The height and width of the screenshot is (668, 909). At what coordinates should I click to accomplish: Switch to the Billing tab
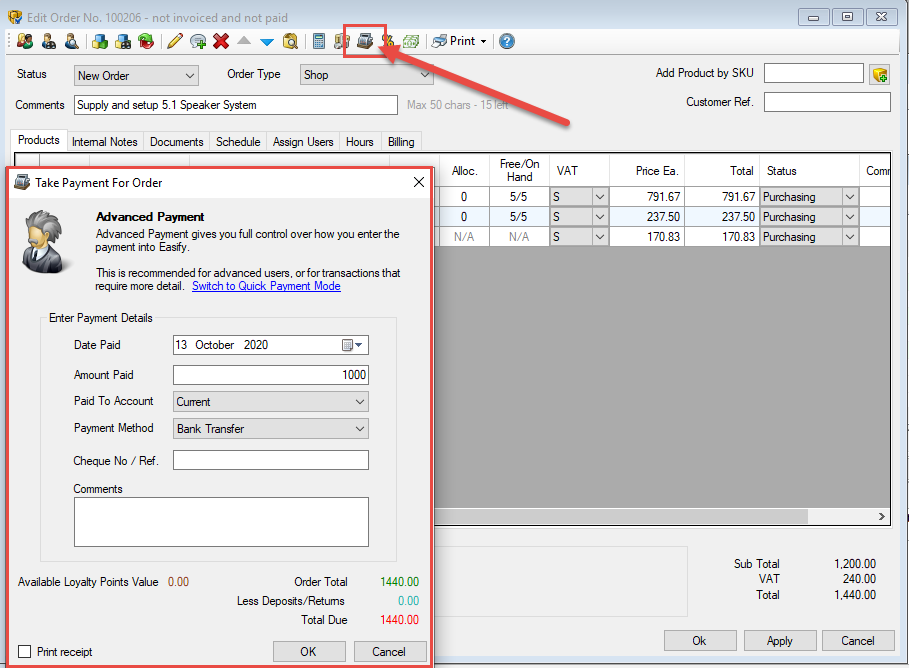pyautogui.click(x=401, y=142)
